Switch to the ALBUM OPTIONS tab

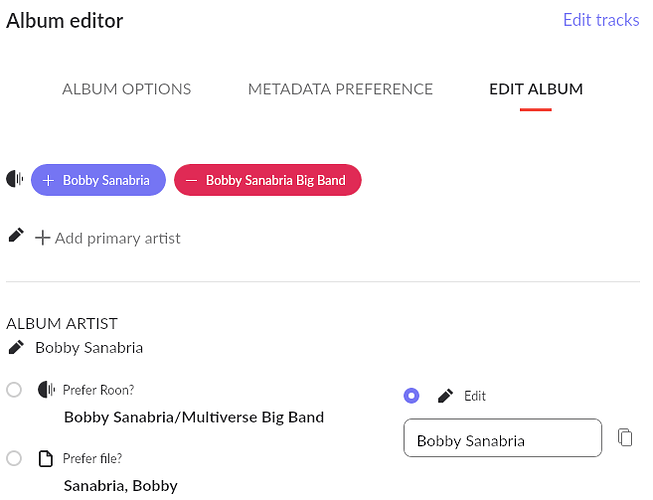click(126, 89)
